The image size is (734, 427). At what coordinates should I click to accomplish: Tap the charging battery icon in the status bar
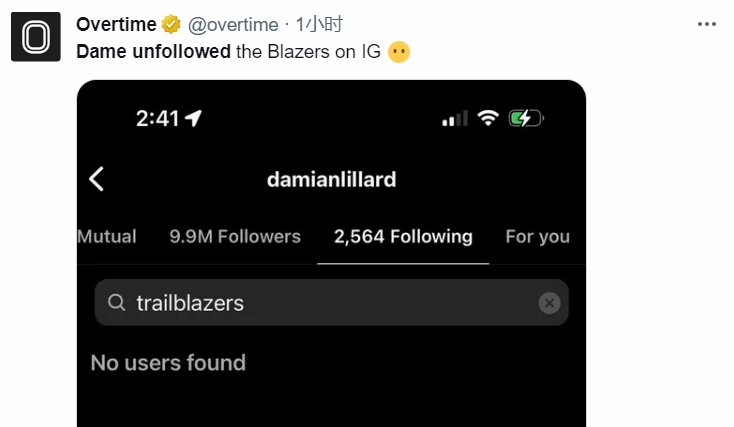[526, 118]
